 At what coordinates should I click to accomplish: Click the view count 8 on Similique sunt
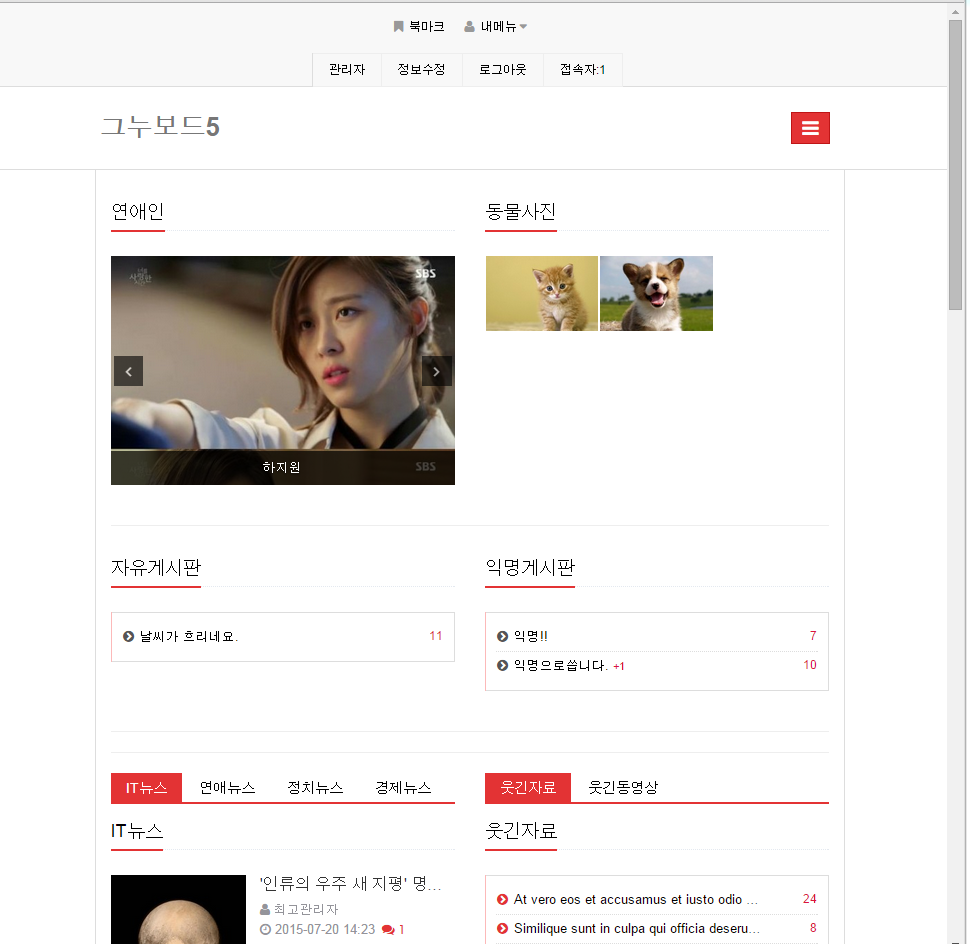pos(813,928)
